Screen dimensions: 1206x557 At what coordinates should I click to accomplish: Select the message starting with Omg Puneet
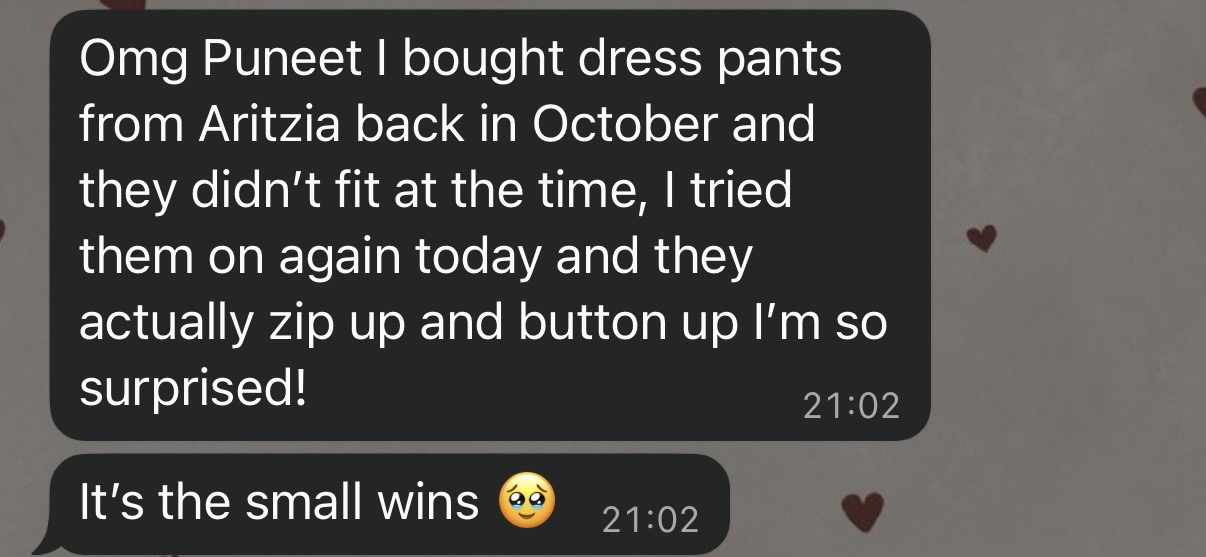coord(490,226)
